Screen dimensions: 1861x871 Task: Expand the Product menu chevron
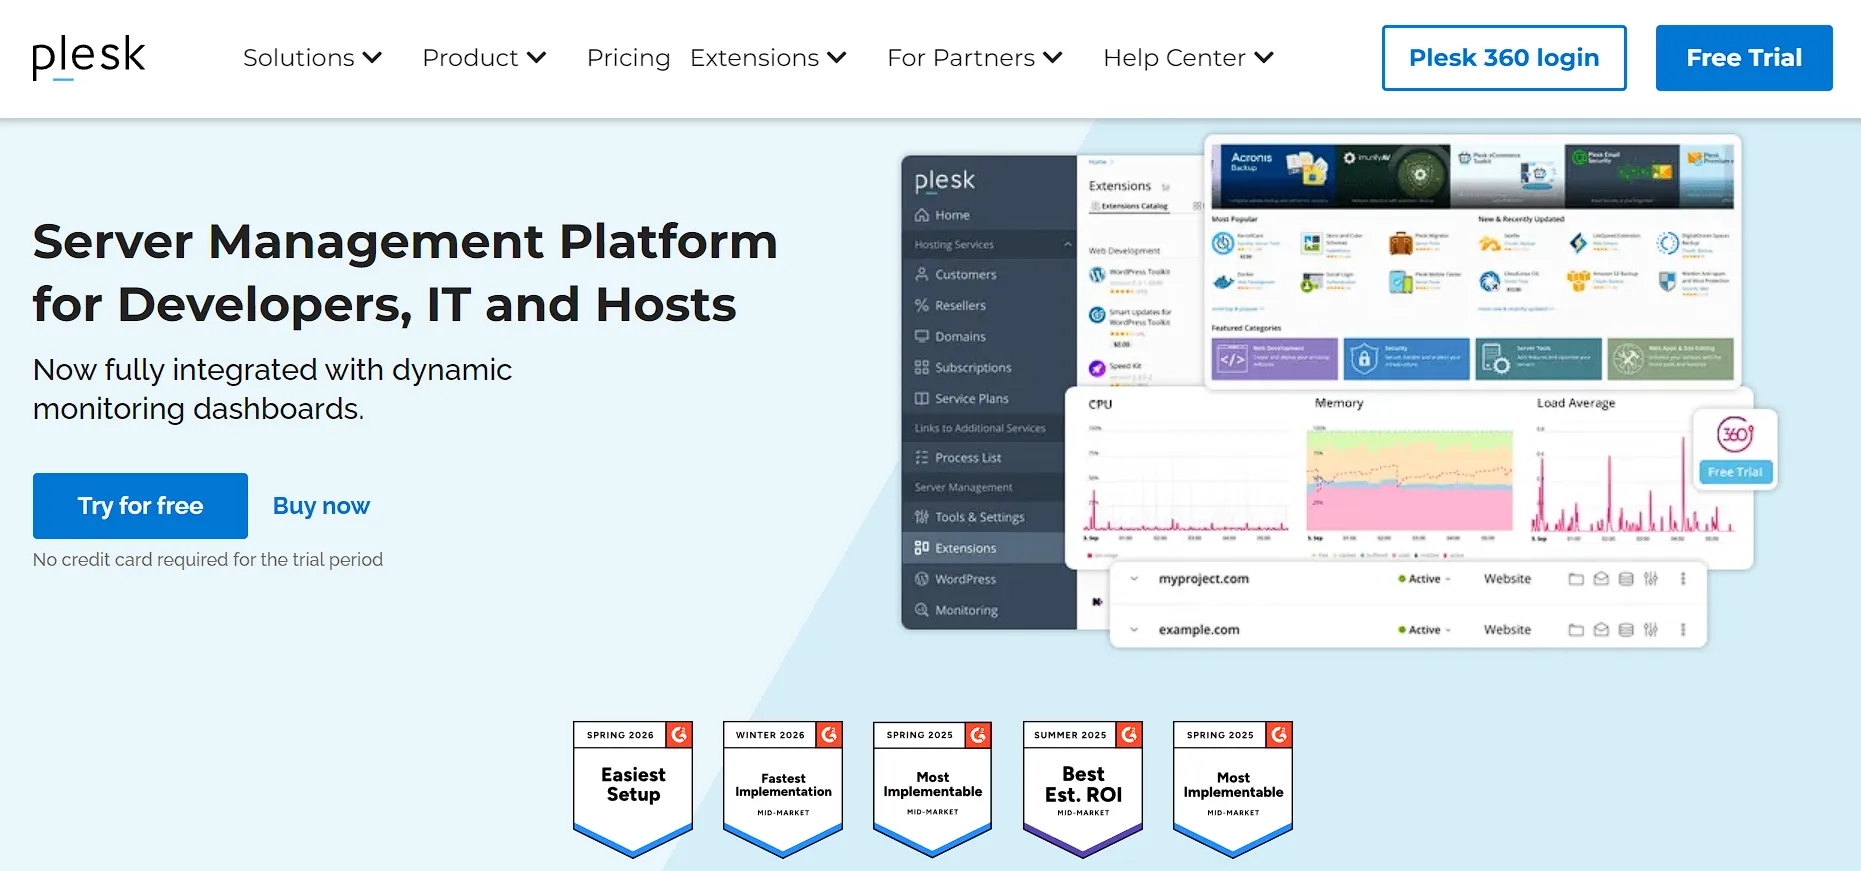536,58
